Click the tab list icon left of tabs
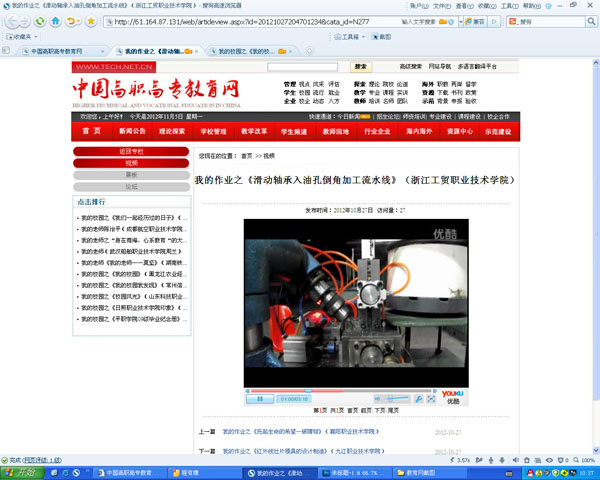 pos(6,51)
